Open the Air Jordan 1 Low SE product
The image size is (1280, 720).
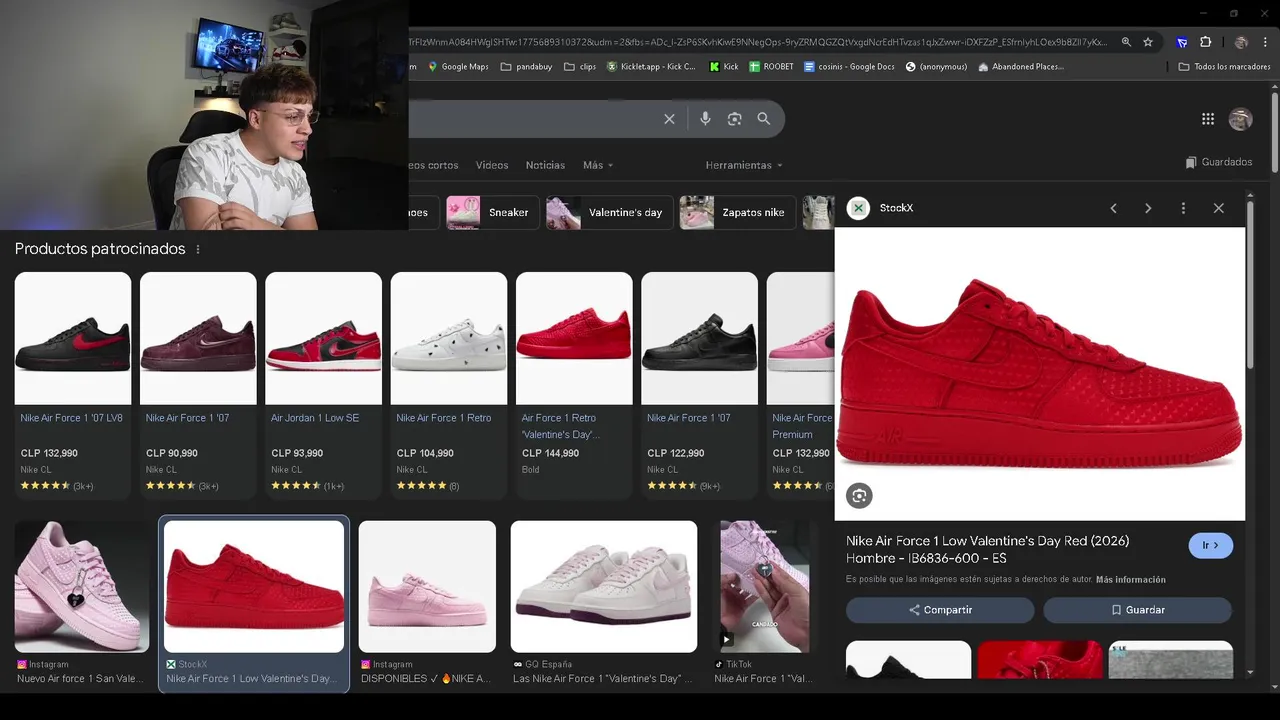323,385
